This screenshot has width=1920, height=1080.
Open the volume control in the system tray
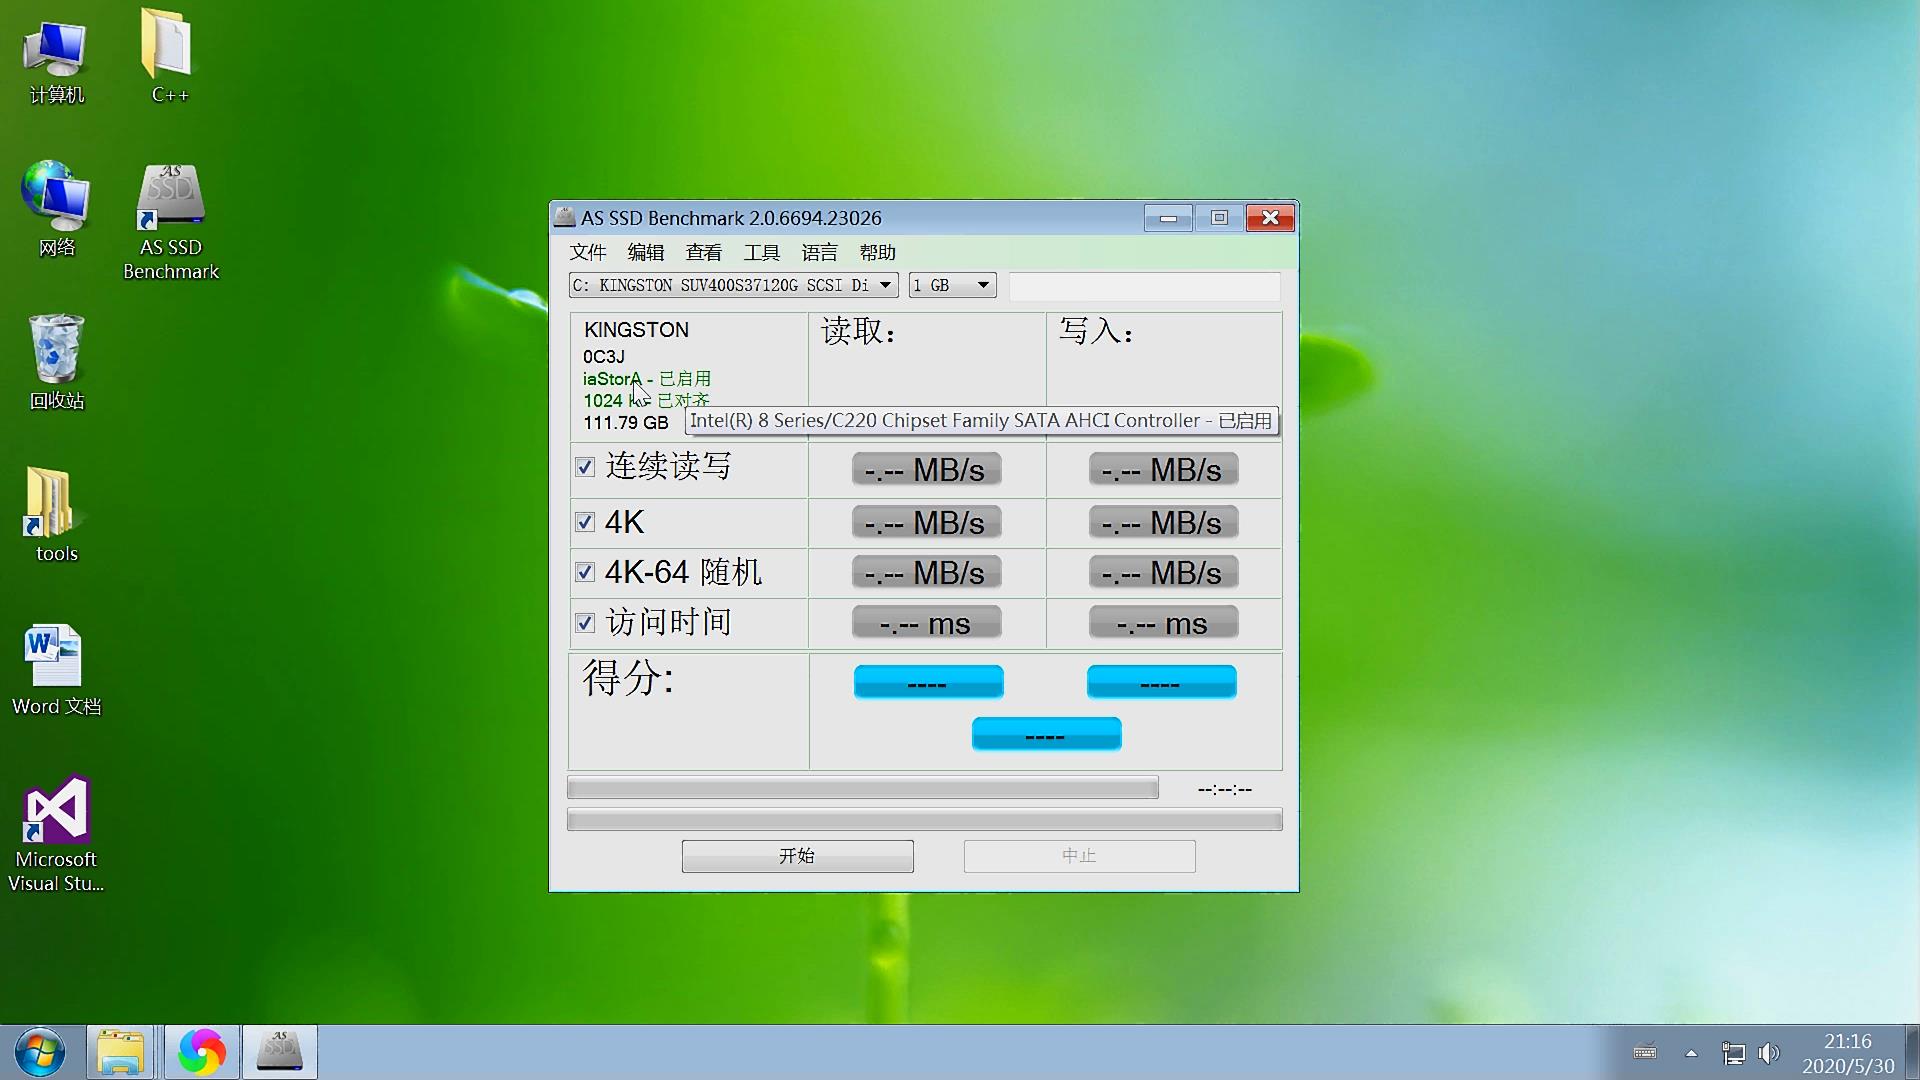(1768, 1053)
